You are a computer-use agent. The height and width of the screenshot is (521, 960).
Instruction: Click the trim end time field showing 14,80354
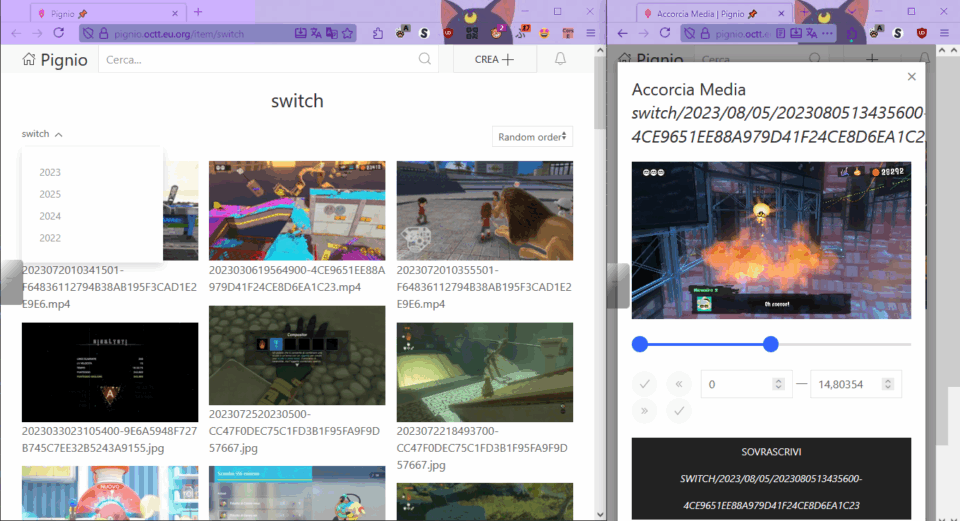(x=850, y=384)
